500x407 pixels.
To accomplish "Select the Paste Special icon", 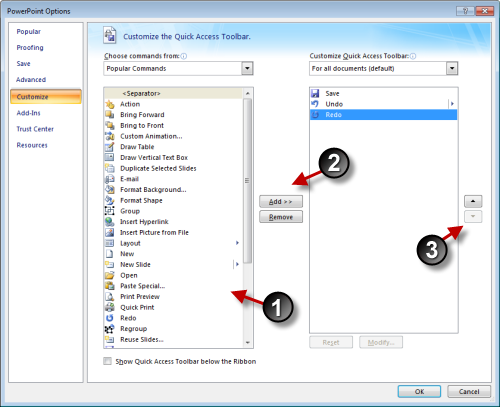I will [x=110, y=286].
